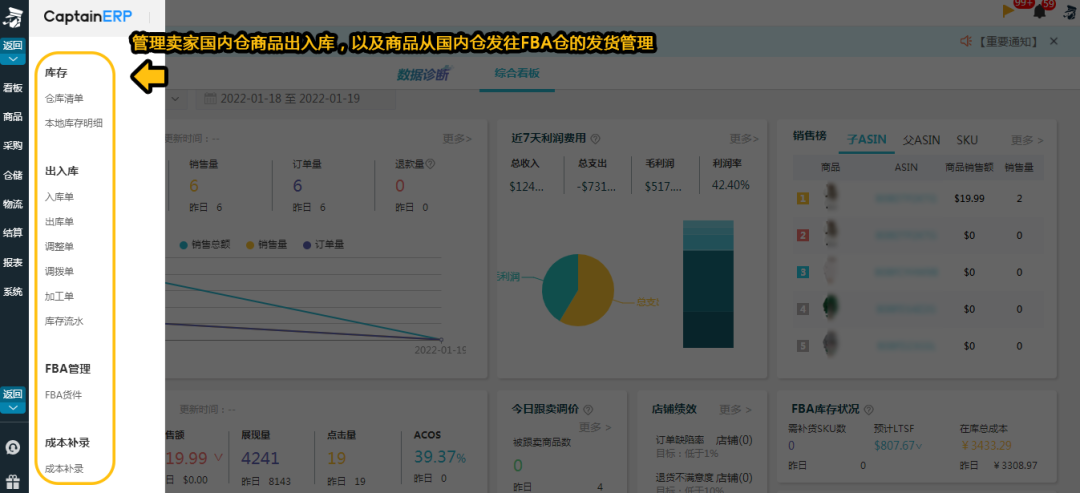This screenshot has width=1080, height=493.
Task: Toggle the 订单量 series in the chart legend
Action: pyautogui.click(x=324, y=244)
